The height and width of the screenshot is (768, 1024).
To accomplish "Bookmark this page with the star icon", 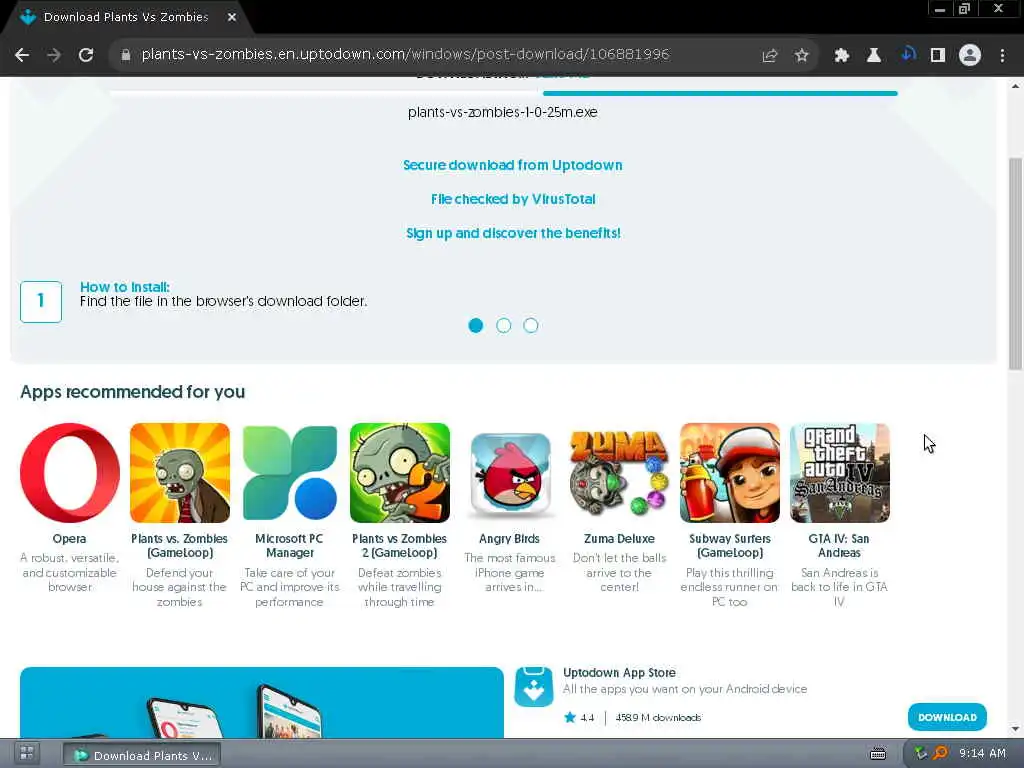I will (801, 56).
